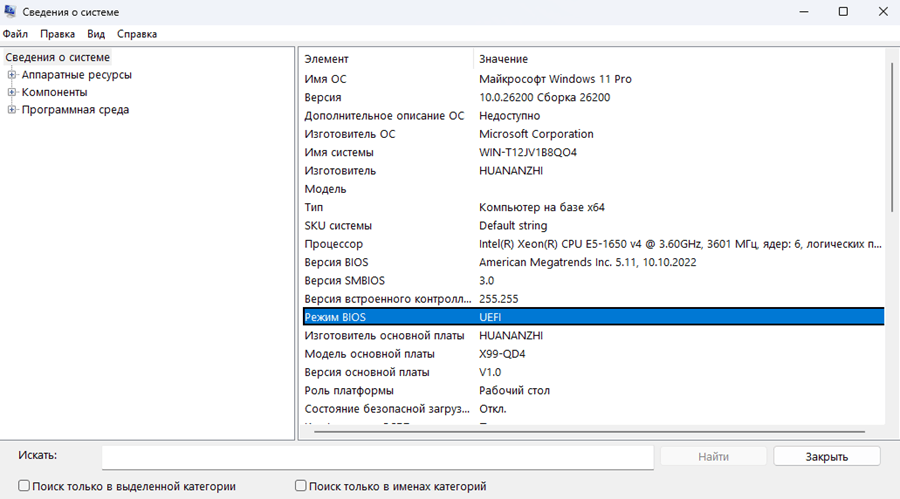Select the Изготовитель основной платы row
This screenshot has width=900, height=499.
[x=593, y=335]
